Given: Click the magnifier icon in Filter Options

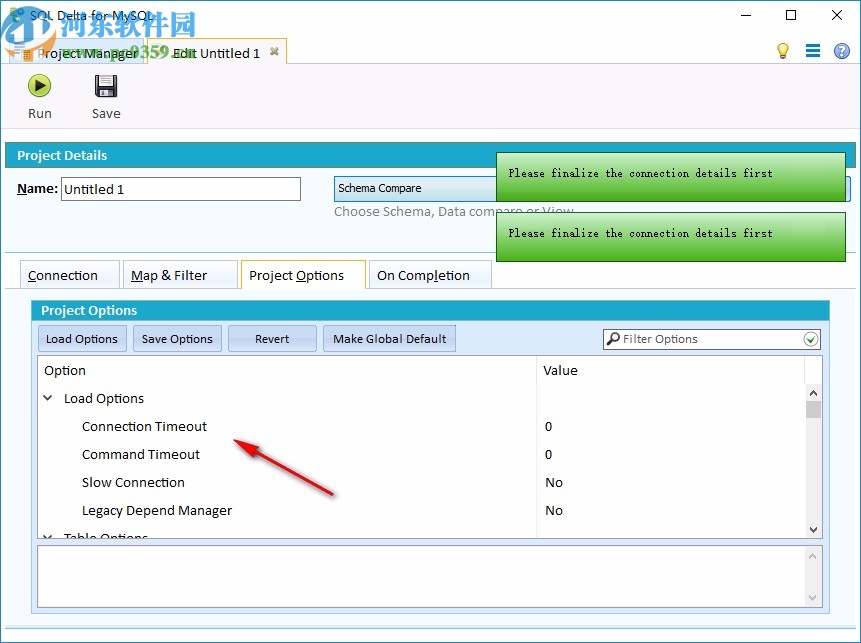Looking at the screenshot, I should (x=612, y=339).
